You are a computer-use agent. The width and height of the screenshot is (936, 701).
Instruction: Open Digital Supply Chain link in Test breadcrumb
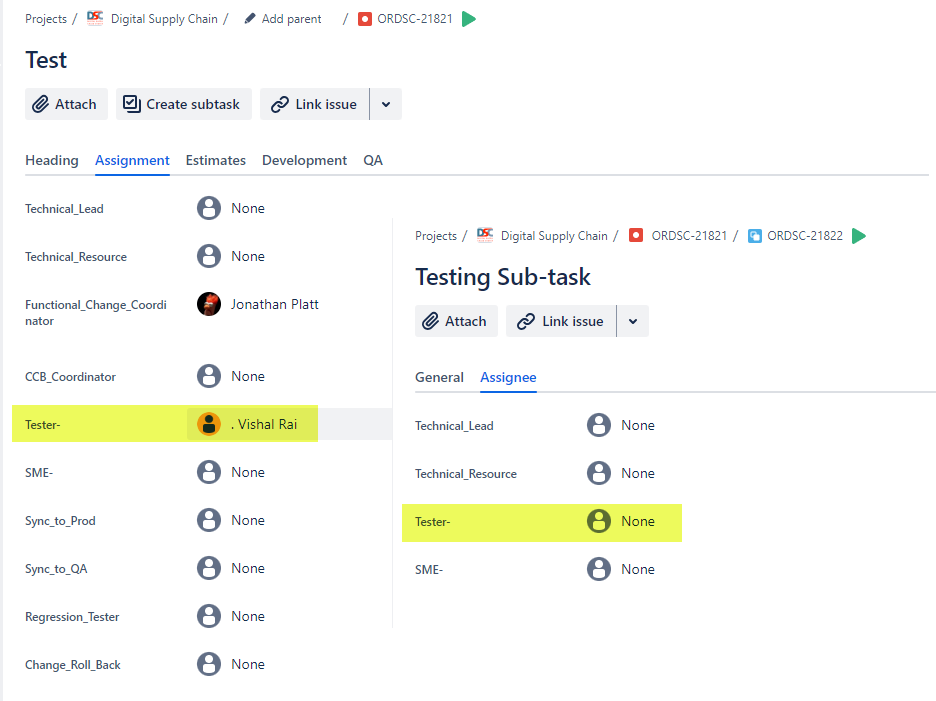coord(164,19)
